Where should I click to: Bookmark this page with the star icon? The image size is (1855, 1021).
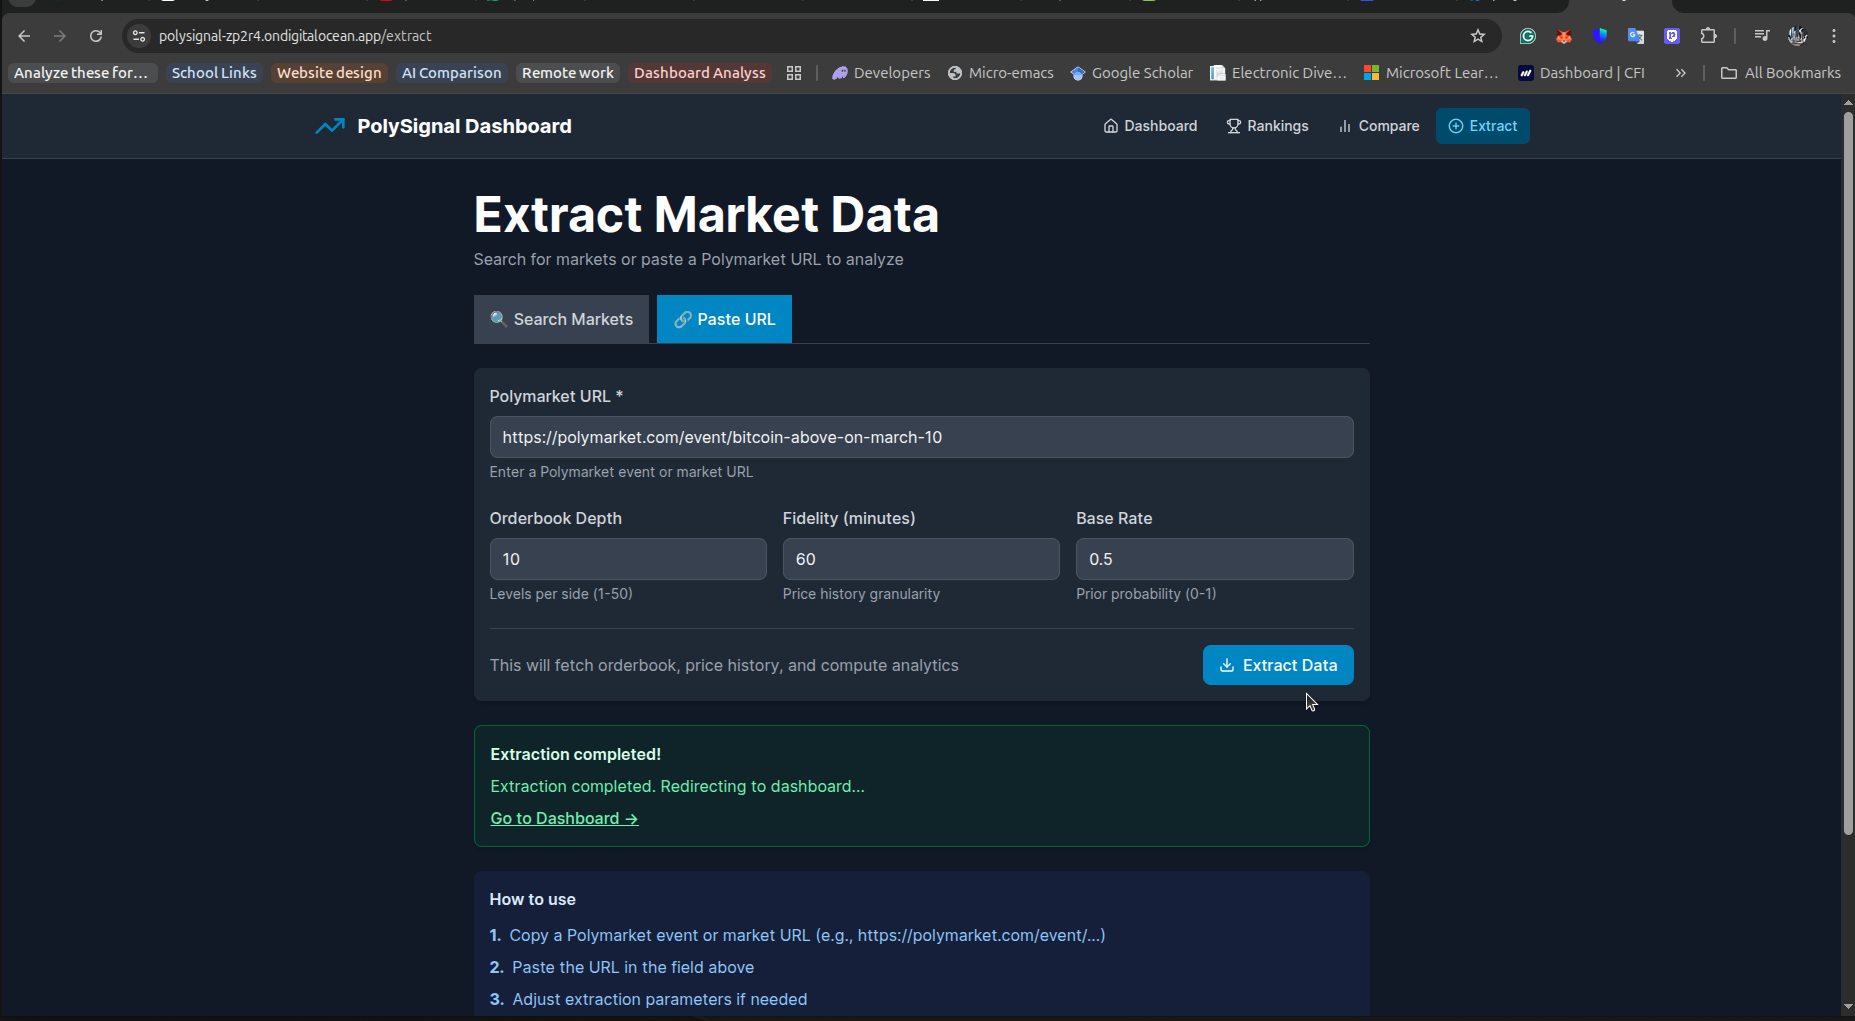(x=1477, y=36)
